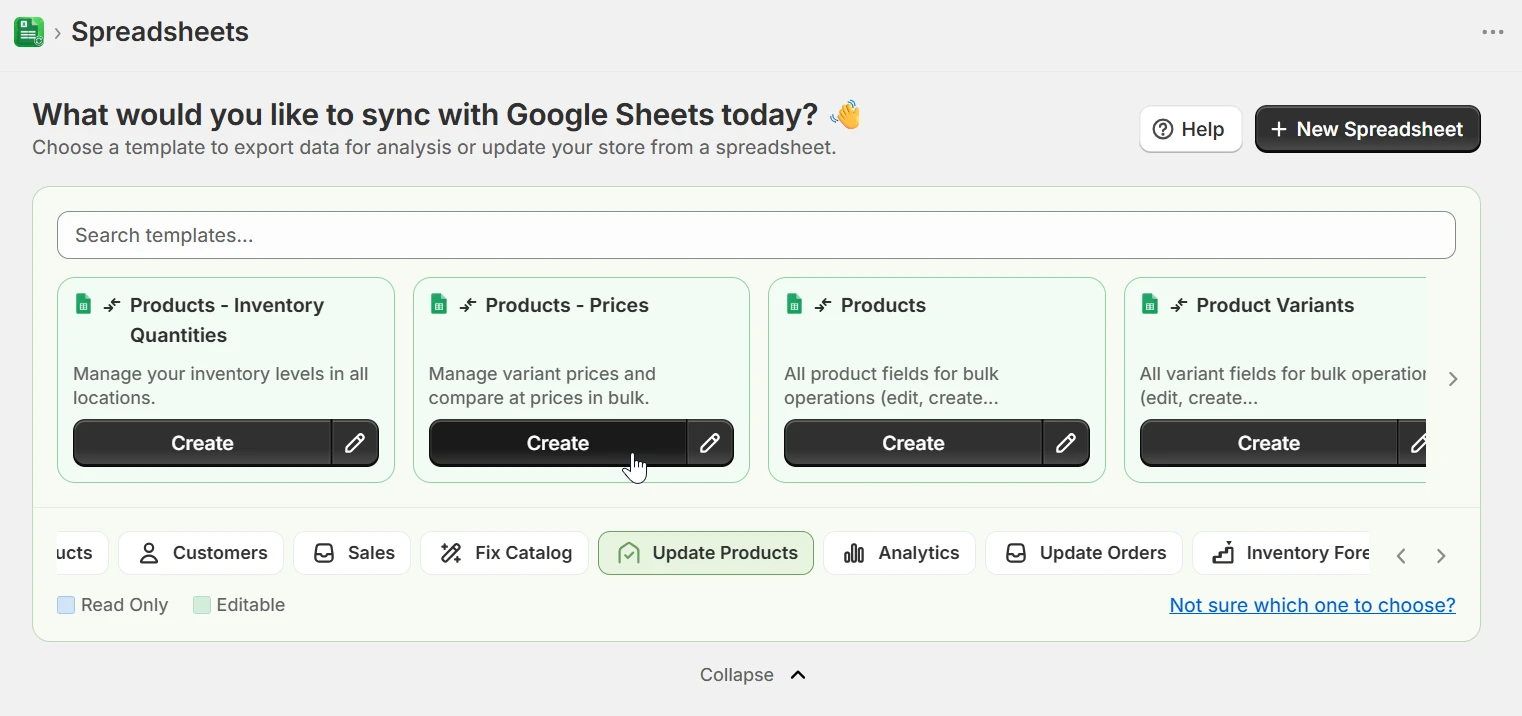Screen dimensions: 1522x716
Task: Click the blue Read Only legend swatch
Action: 66,605
